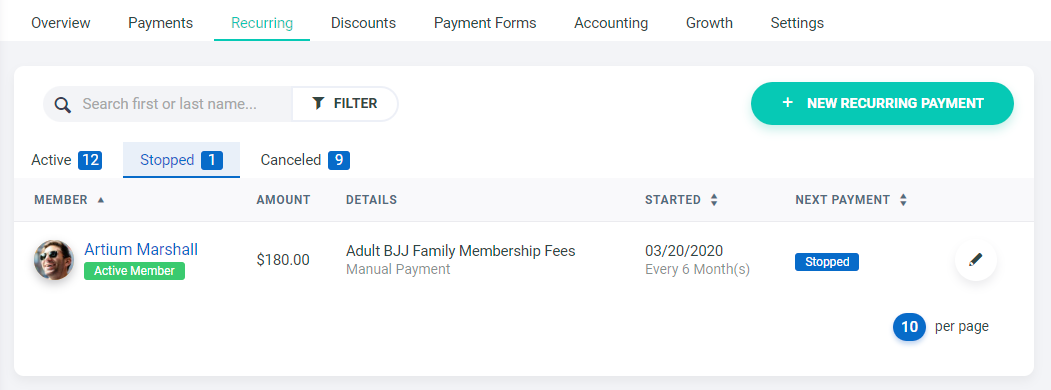Click Artium Marshall's avatar photo
The width and height of the screenshot is (1051, 390).
pos(54,260)
